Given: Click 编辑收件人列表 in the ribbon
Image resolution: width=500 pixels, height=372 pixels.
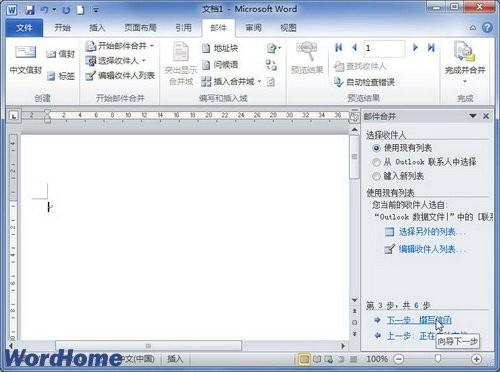Looking at the screenshot, I should click(120, 76).
